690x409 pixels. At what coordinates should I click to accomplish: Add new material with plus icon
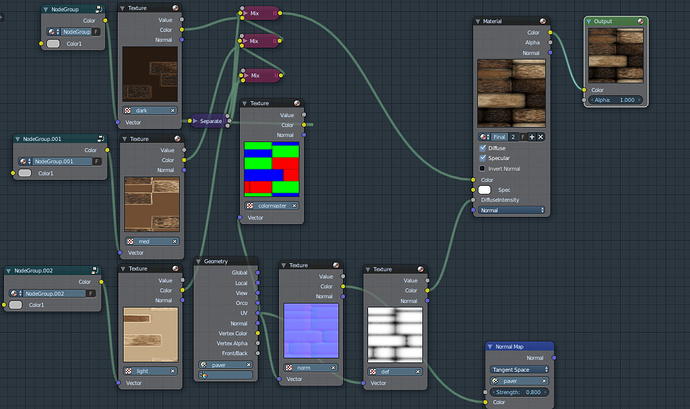coord(532,137)
